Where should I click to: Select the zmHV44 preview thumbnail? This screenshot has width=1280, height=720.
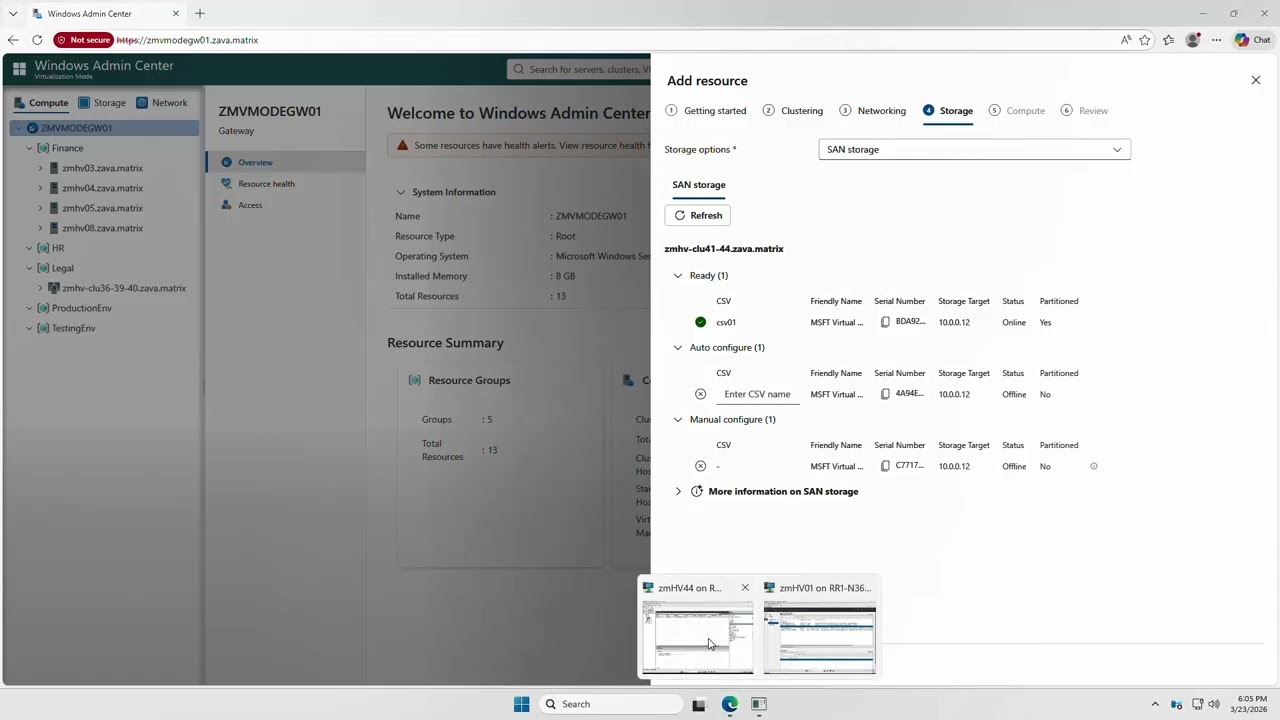point(697,628)
